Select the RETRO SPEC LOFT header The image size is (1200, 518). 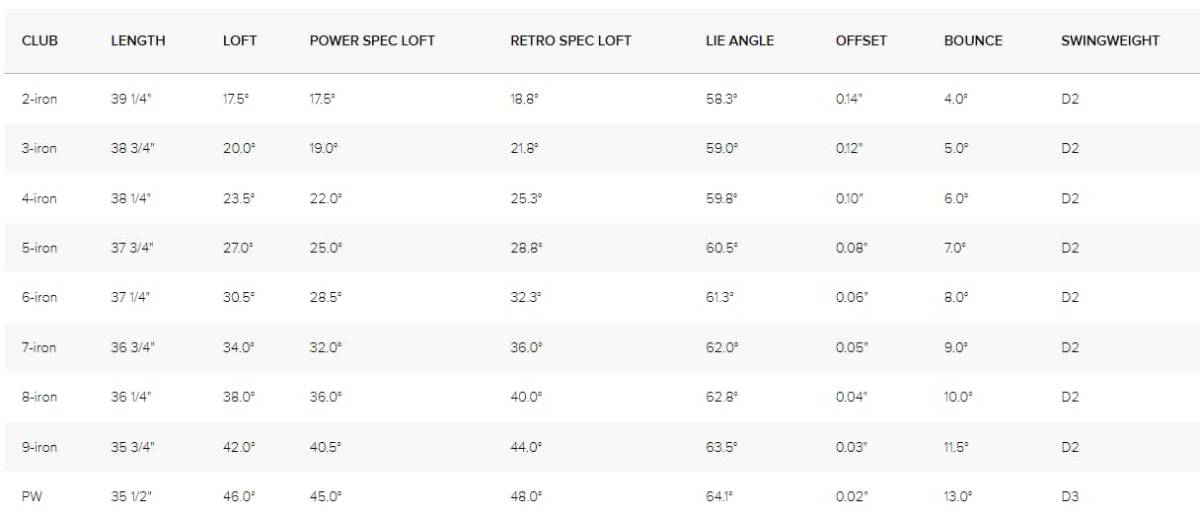pos(571,41)
